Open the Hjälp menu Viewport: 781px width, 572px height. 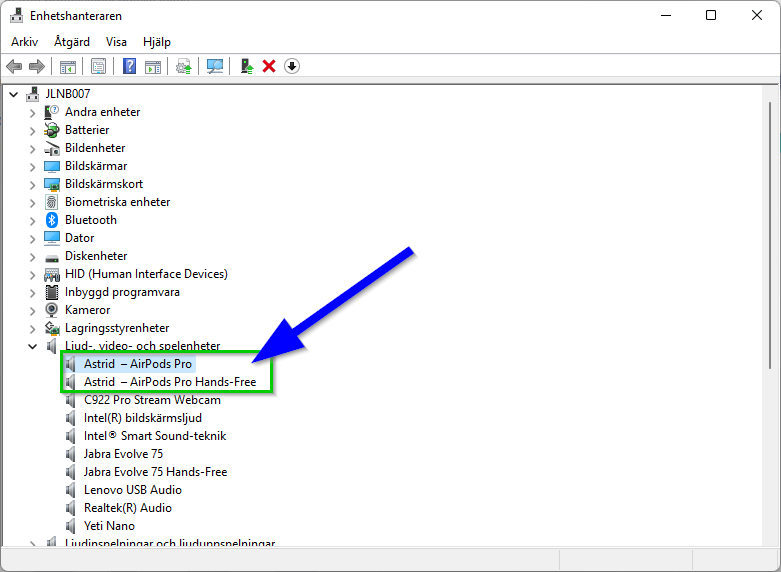157,42
